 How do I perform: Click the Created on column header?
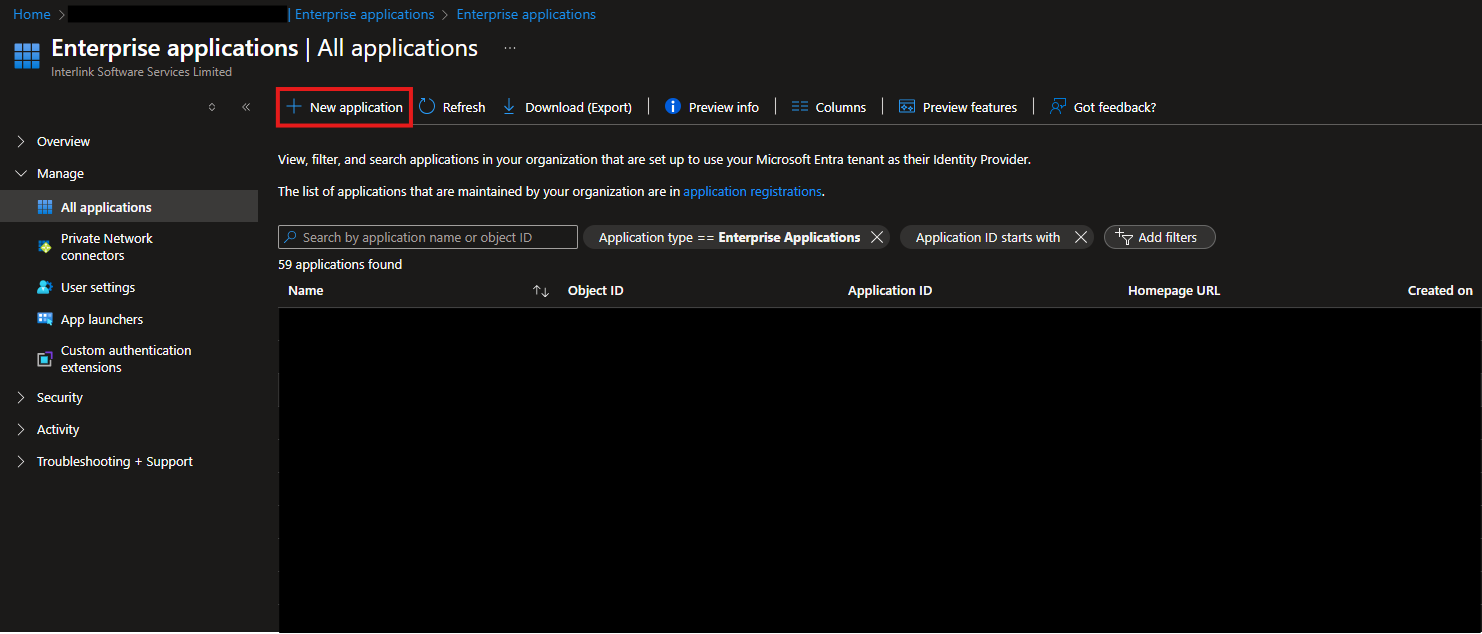point(1440,291)
